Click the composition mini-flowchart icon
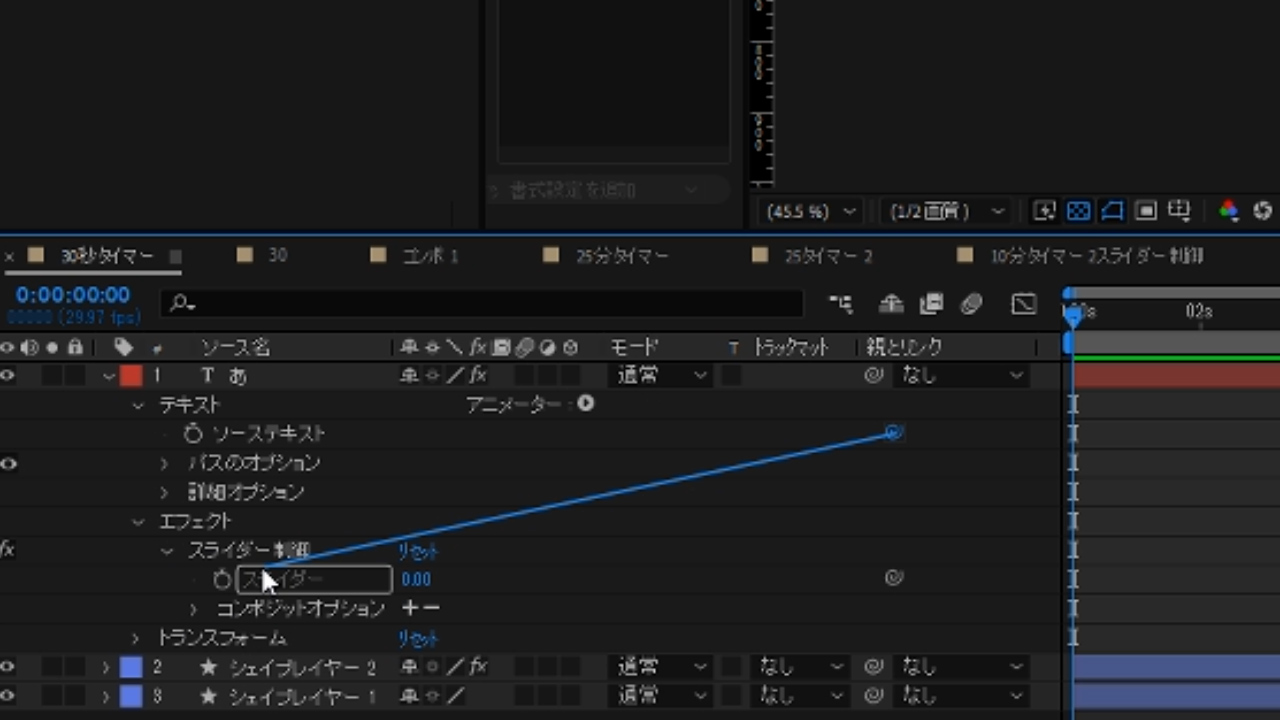This screenshot has height=720, width=1280. tap(840, 304)
